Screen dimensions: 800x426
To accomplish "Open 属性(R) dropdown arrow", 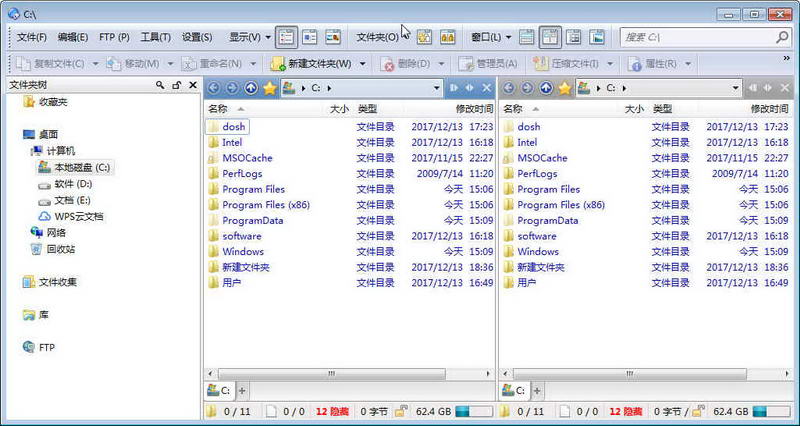I will [688, 64].
